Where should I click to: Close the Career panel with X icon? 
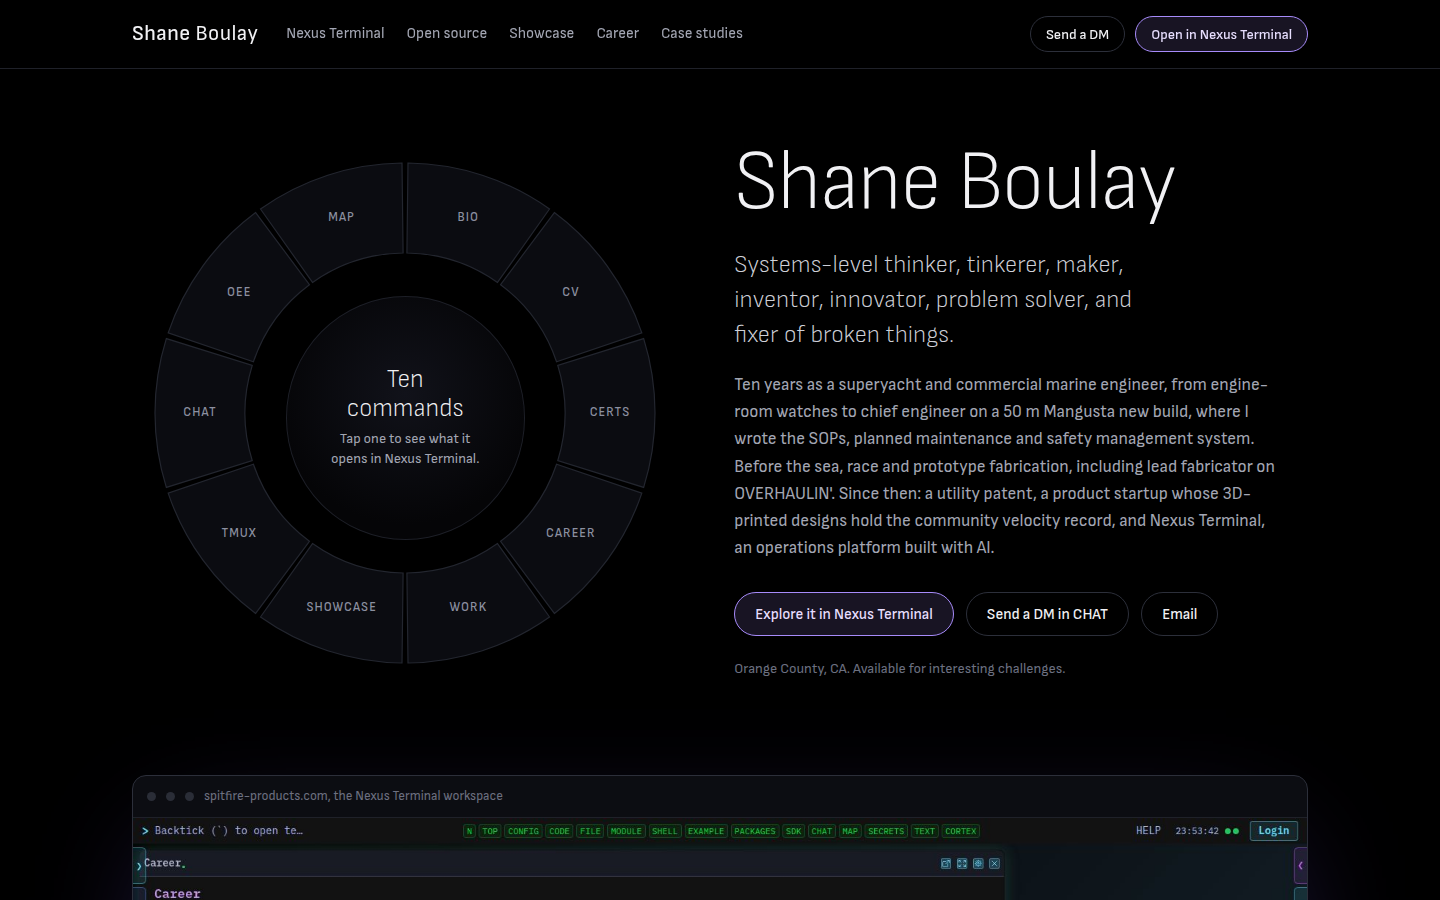994,863
